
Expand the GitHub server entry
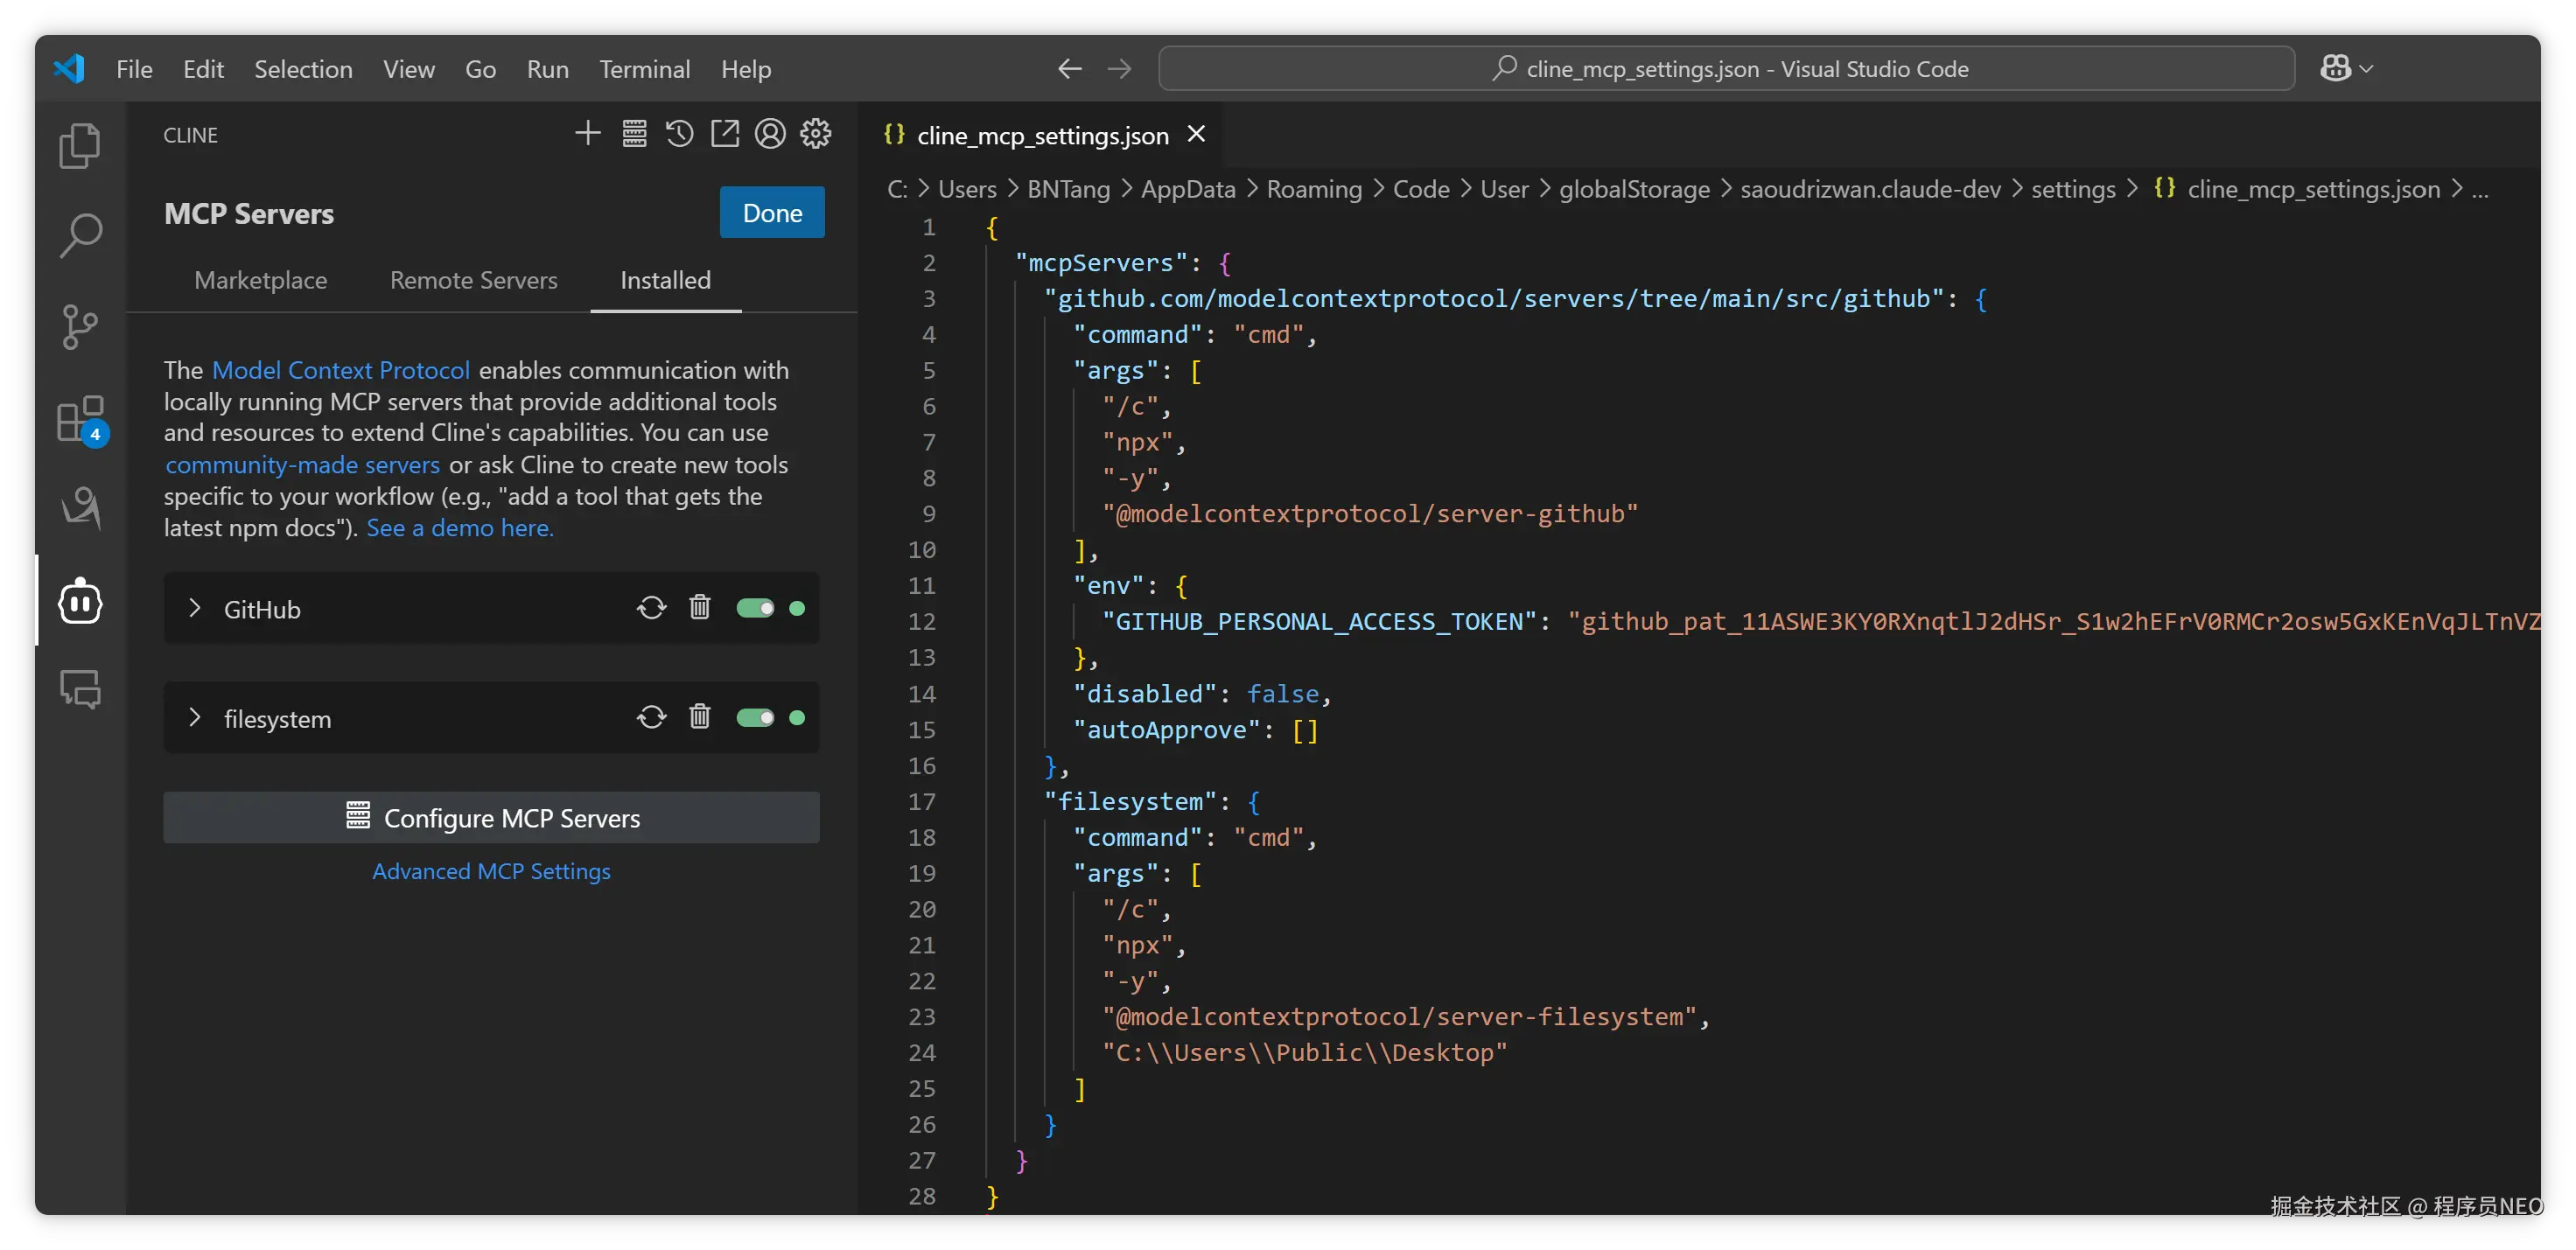click(195, 608)
